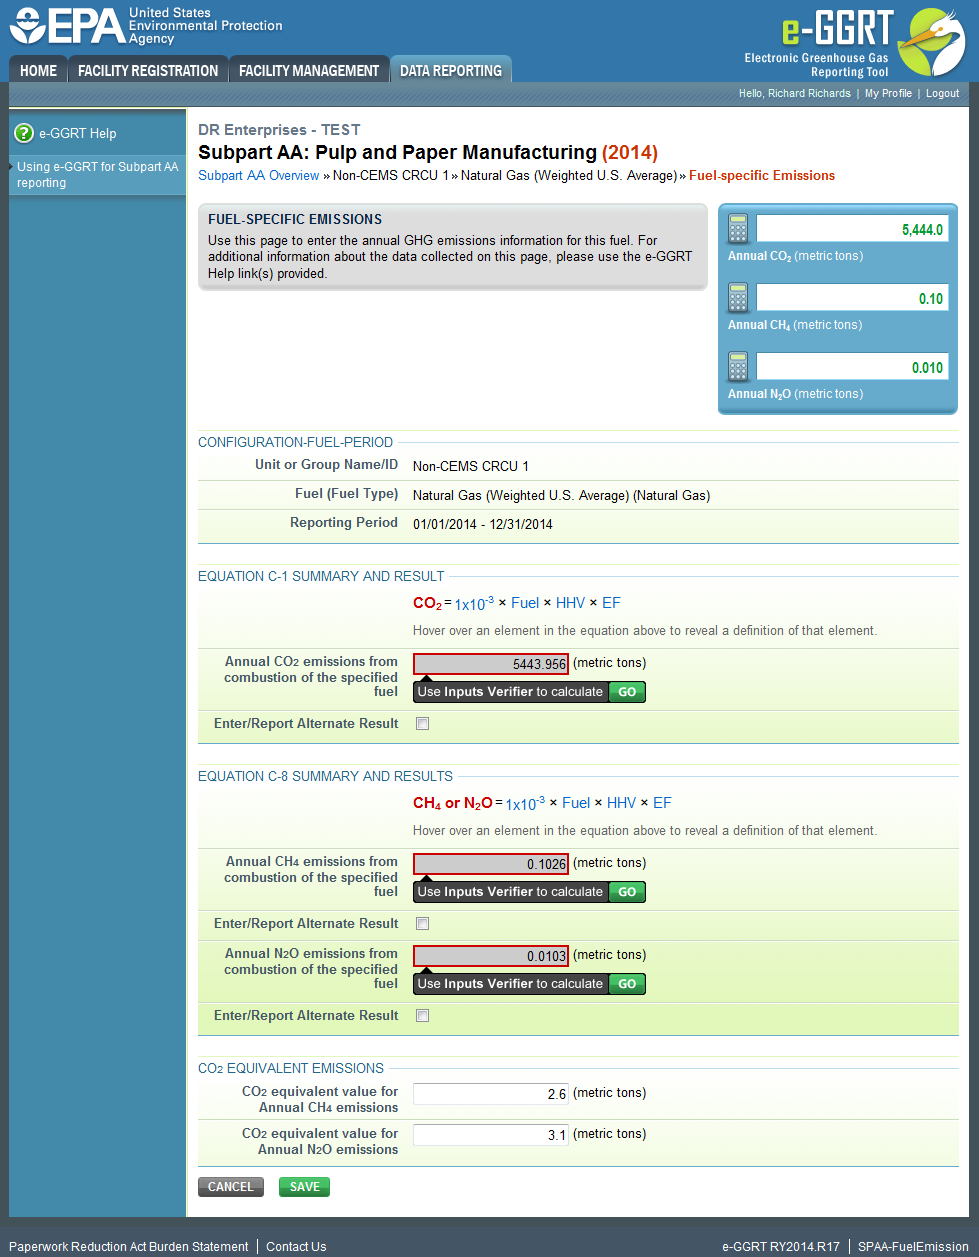Open e-GGRT Help via the question mark icon
This screenshot has height=1257, width=979.
coord(22,133)
